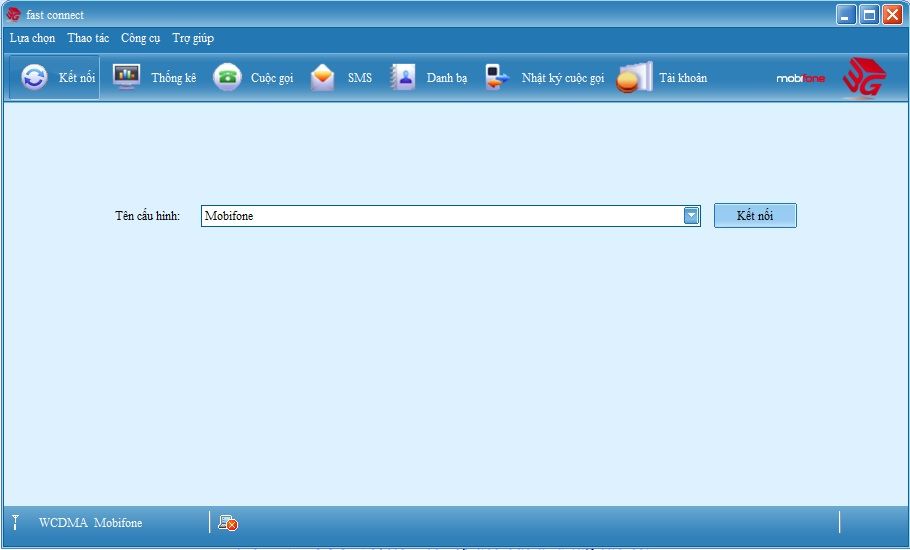Click the signal antenna icon in status bar
This screenshot has width=910, height=550.
point(15,523)
